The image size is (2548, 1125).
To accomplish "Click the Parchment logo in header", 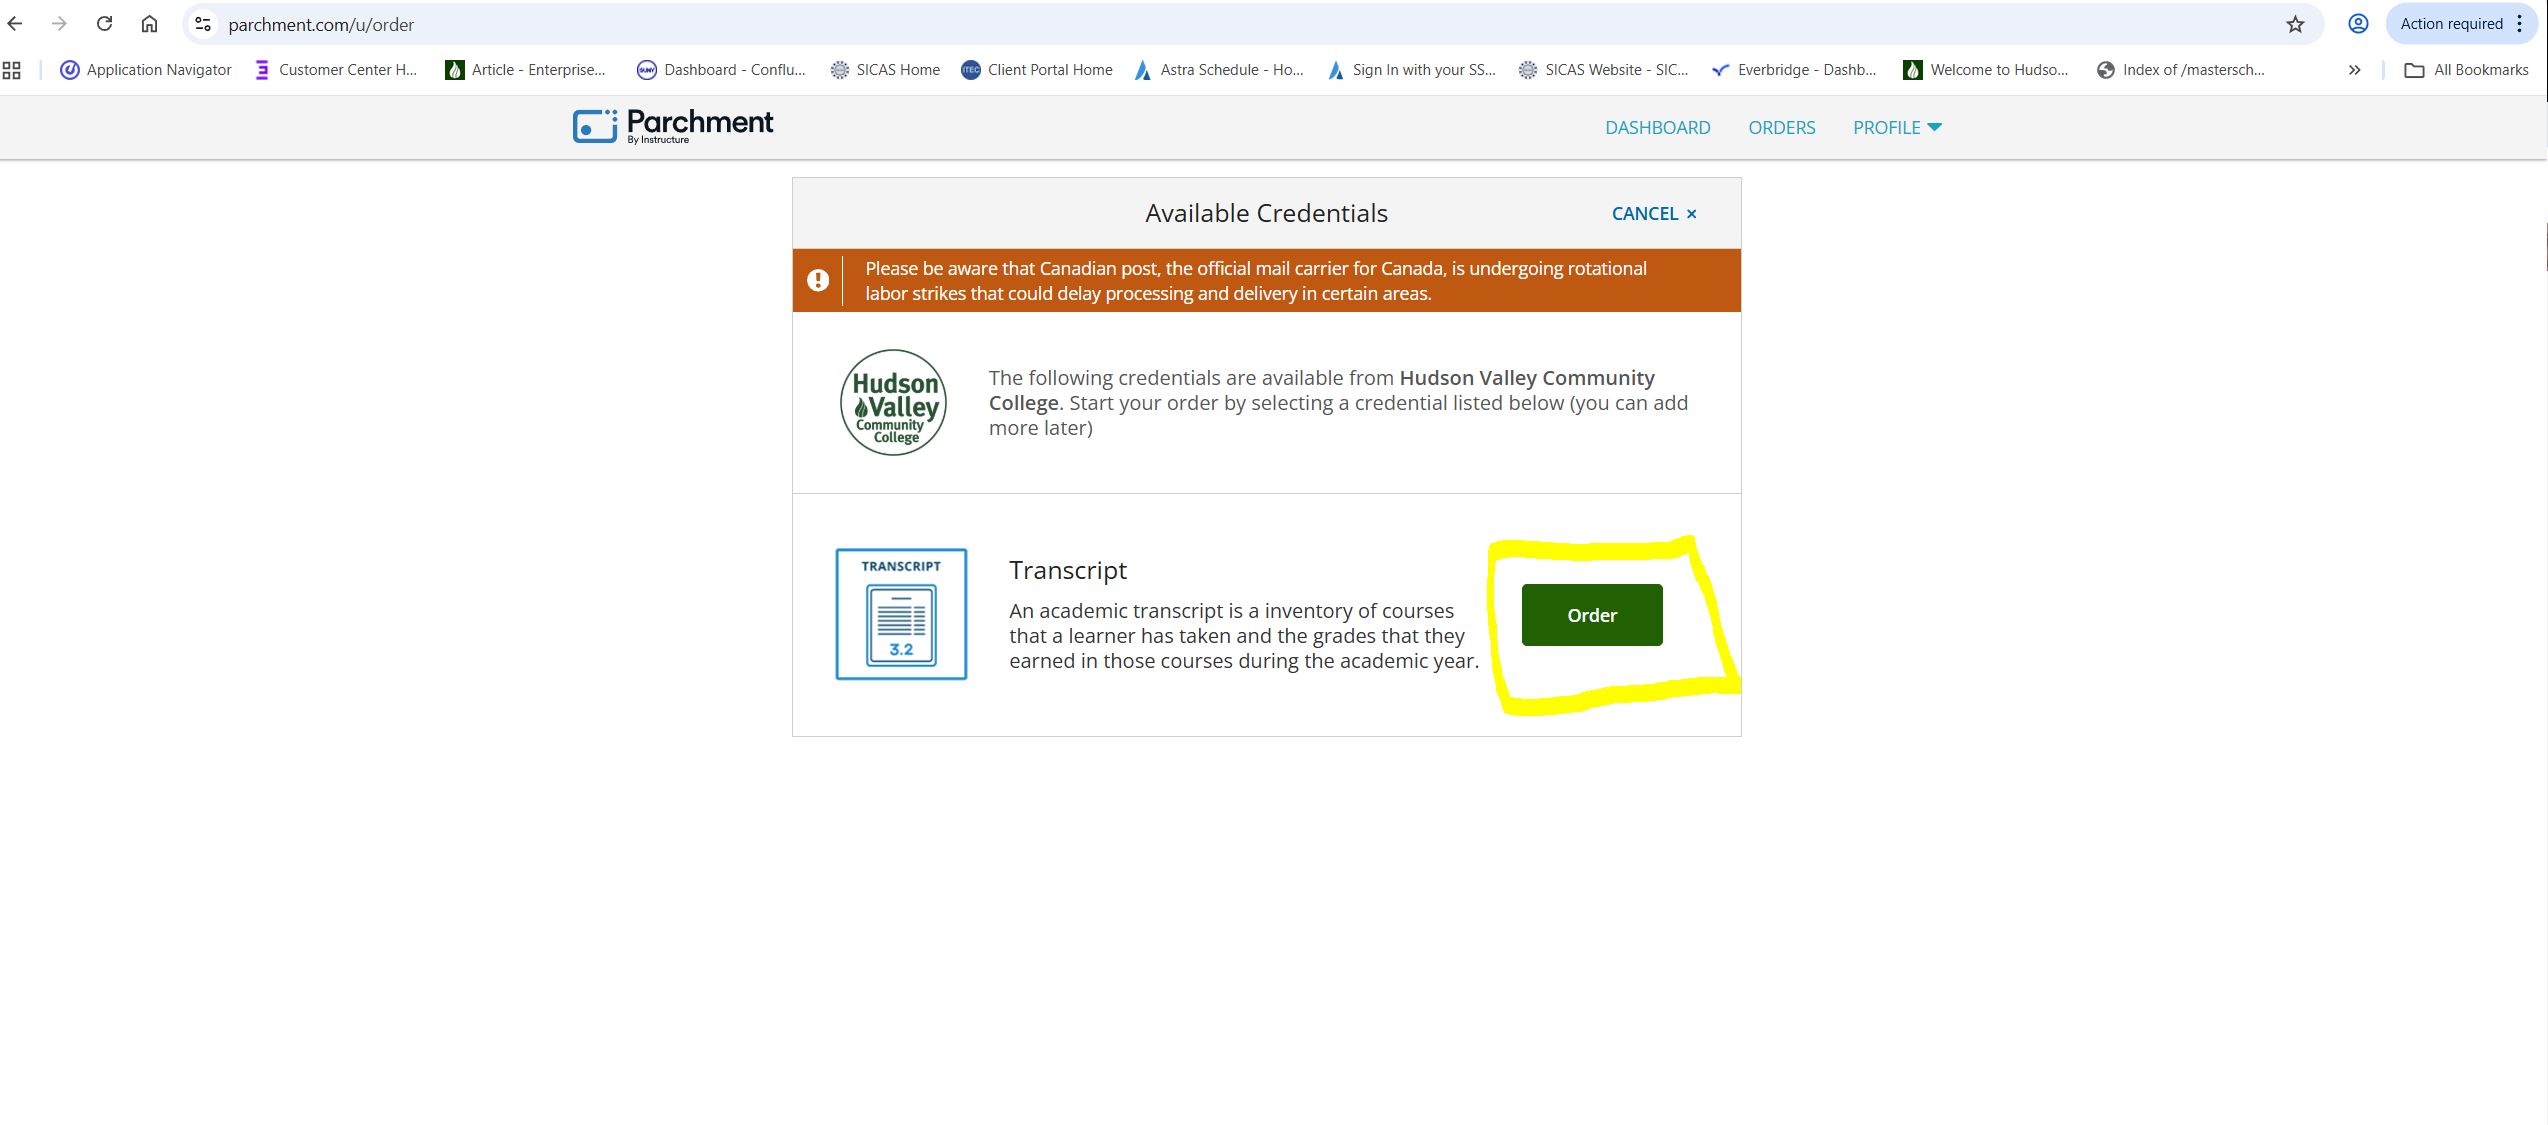I will click(x=672, y=126).
